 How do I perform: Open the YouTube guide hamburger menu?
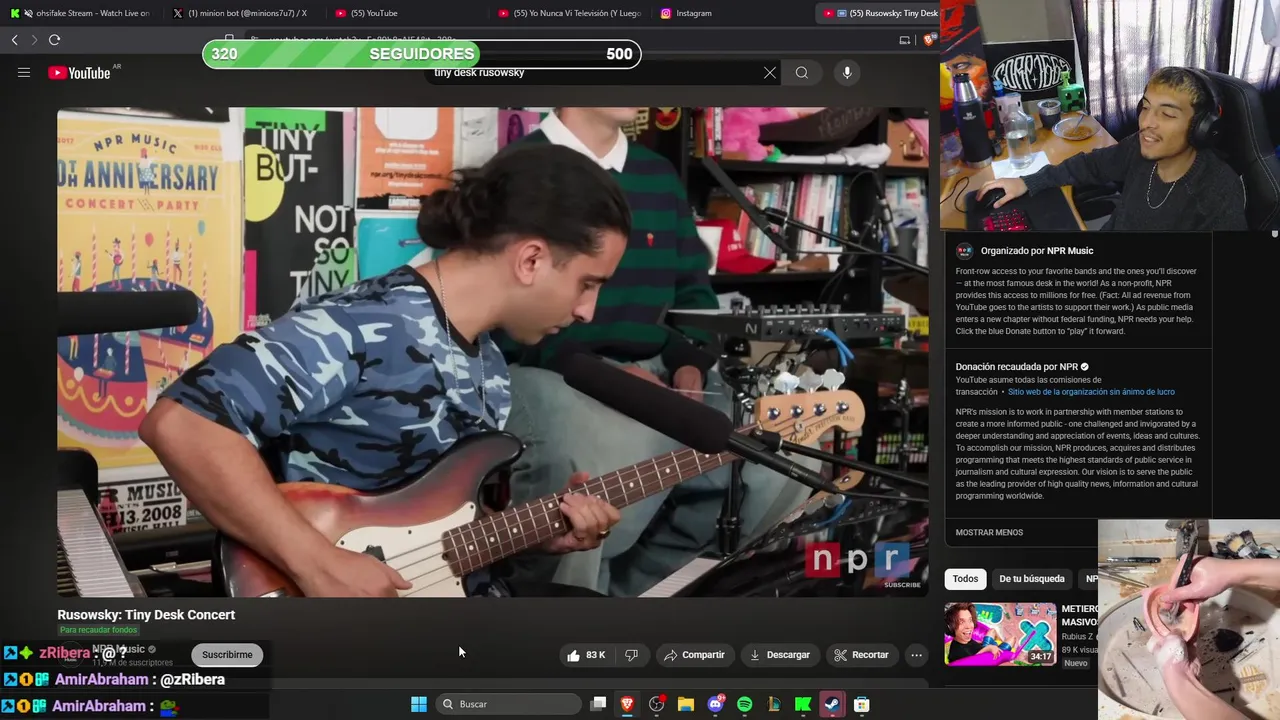click(24, 72)
